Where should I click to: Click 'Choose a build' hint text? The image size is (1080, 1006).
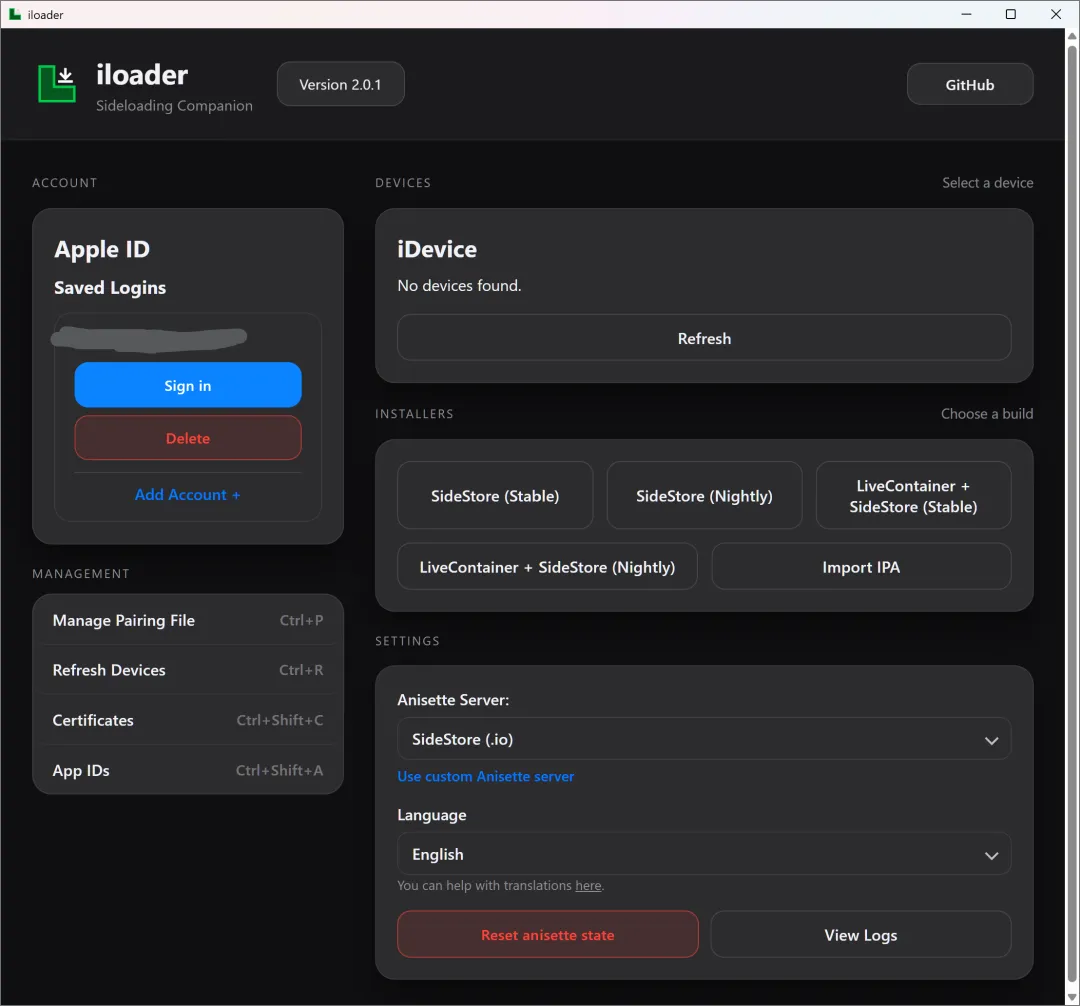click(986, 413)
